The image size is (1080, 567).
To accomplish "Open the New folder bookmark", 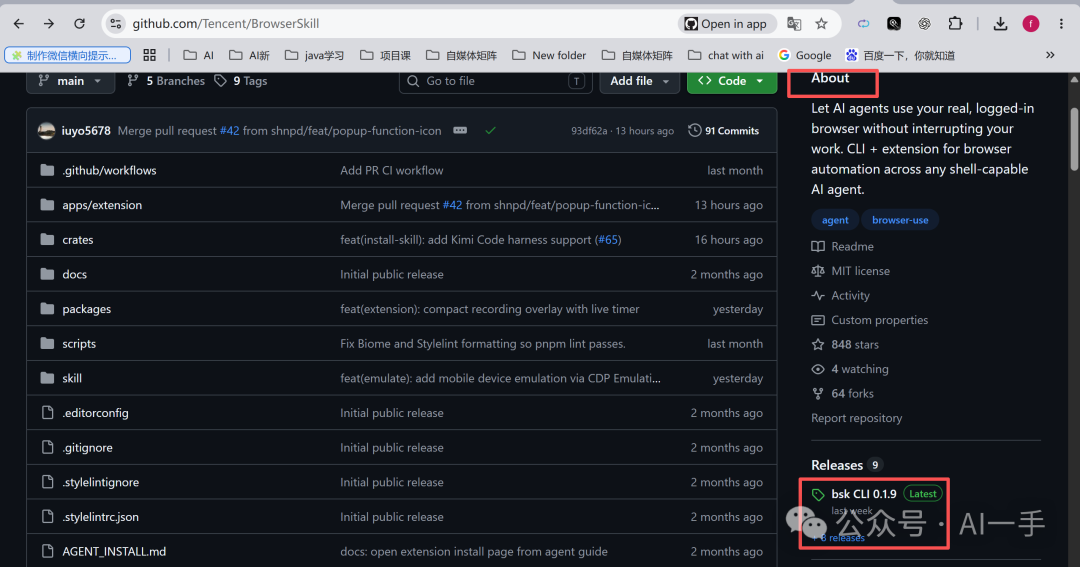I will coord(549,55).
